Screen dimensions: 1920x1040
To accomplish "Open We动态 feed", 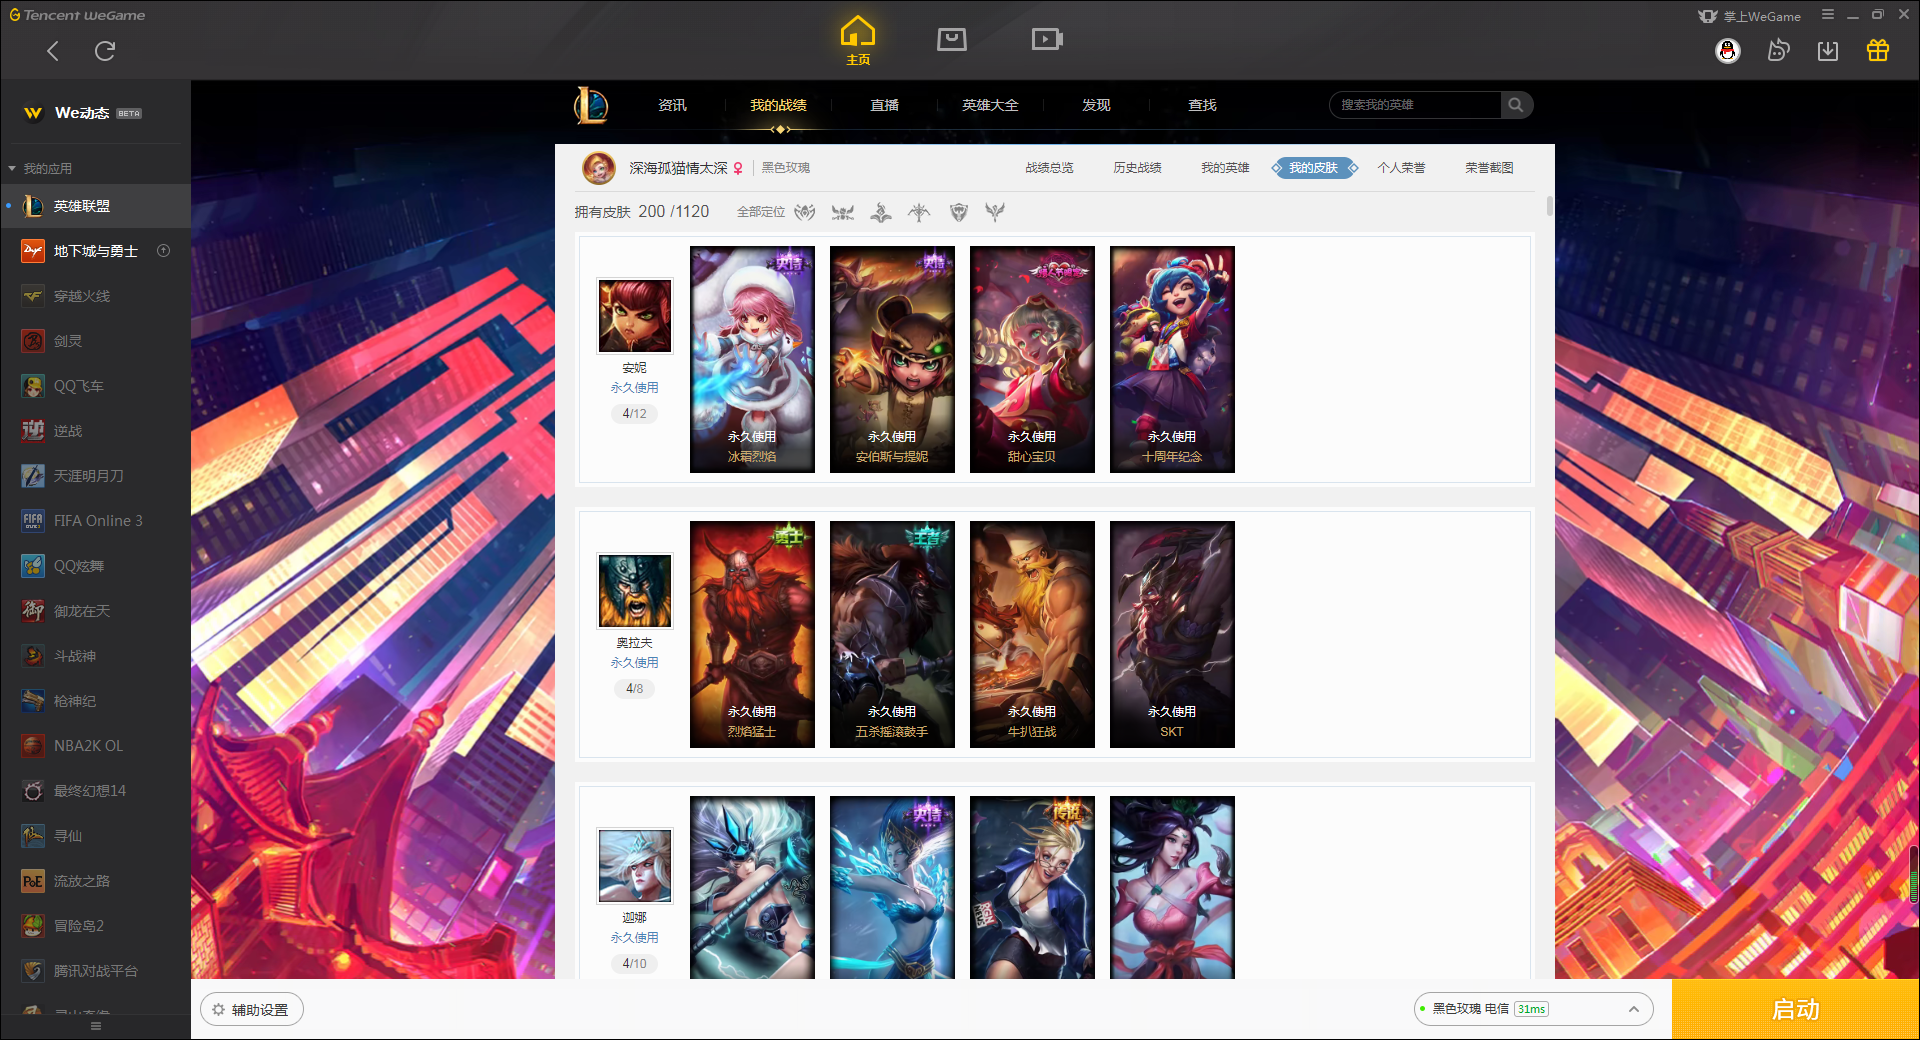I will tap(82, 113).
